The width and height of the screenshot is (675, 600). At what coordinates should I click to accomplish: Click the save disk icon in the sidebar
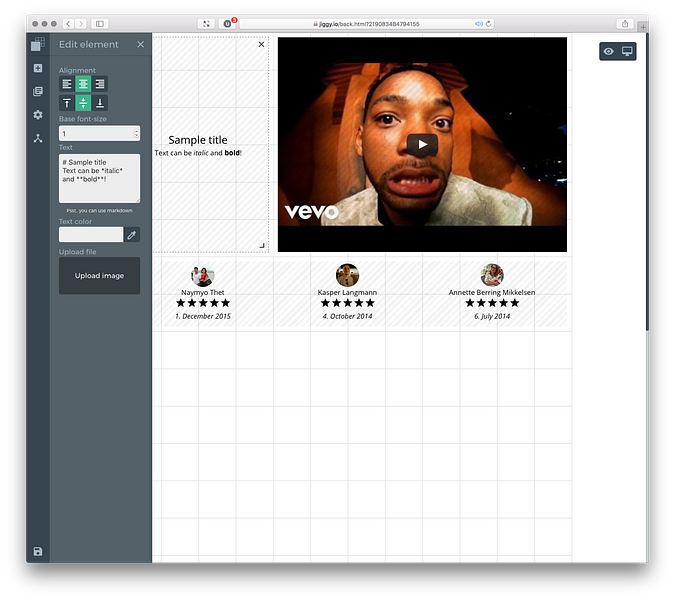point(38,551)
